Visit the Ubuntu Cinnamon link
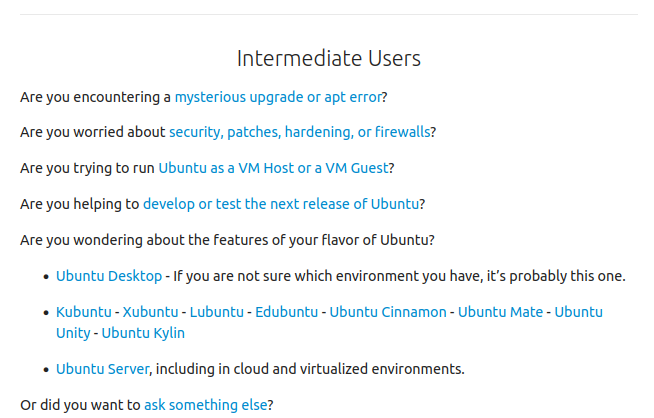 (388, 312)
